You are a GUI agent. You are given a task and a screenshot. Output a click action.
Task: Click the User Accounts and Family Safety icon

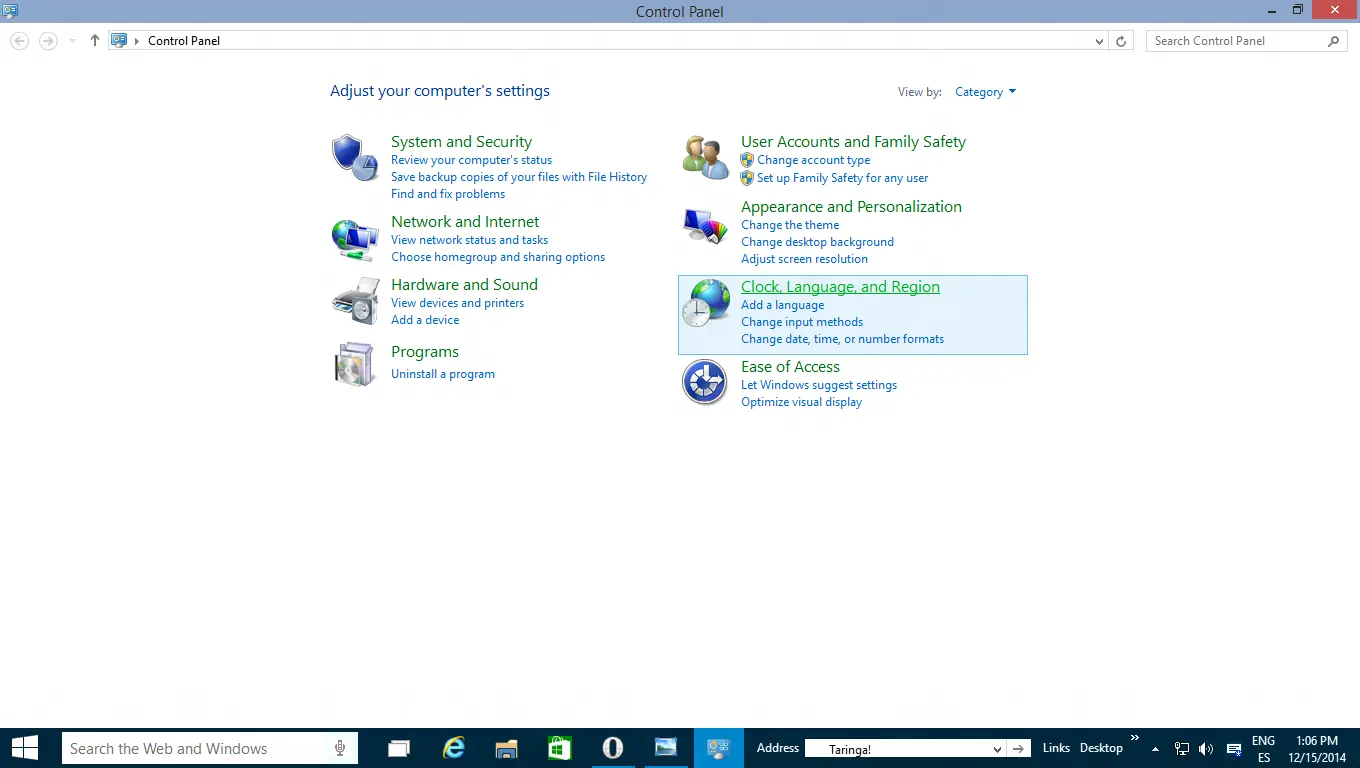tap(704, 157)
